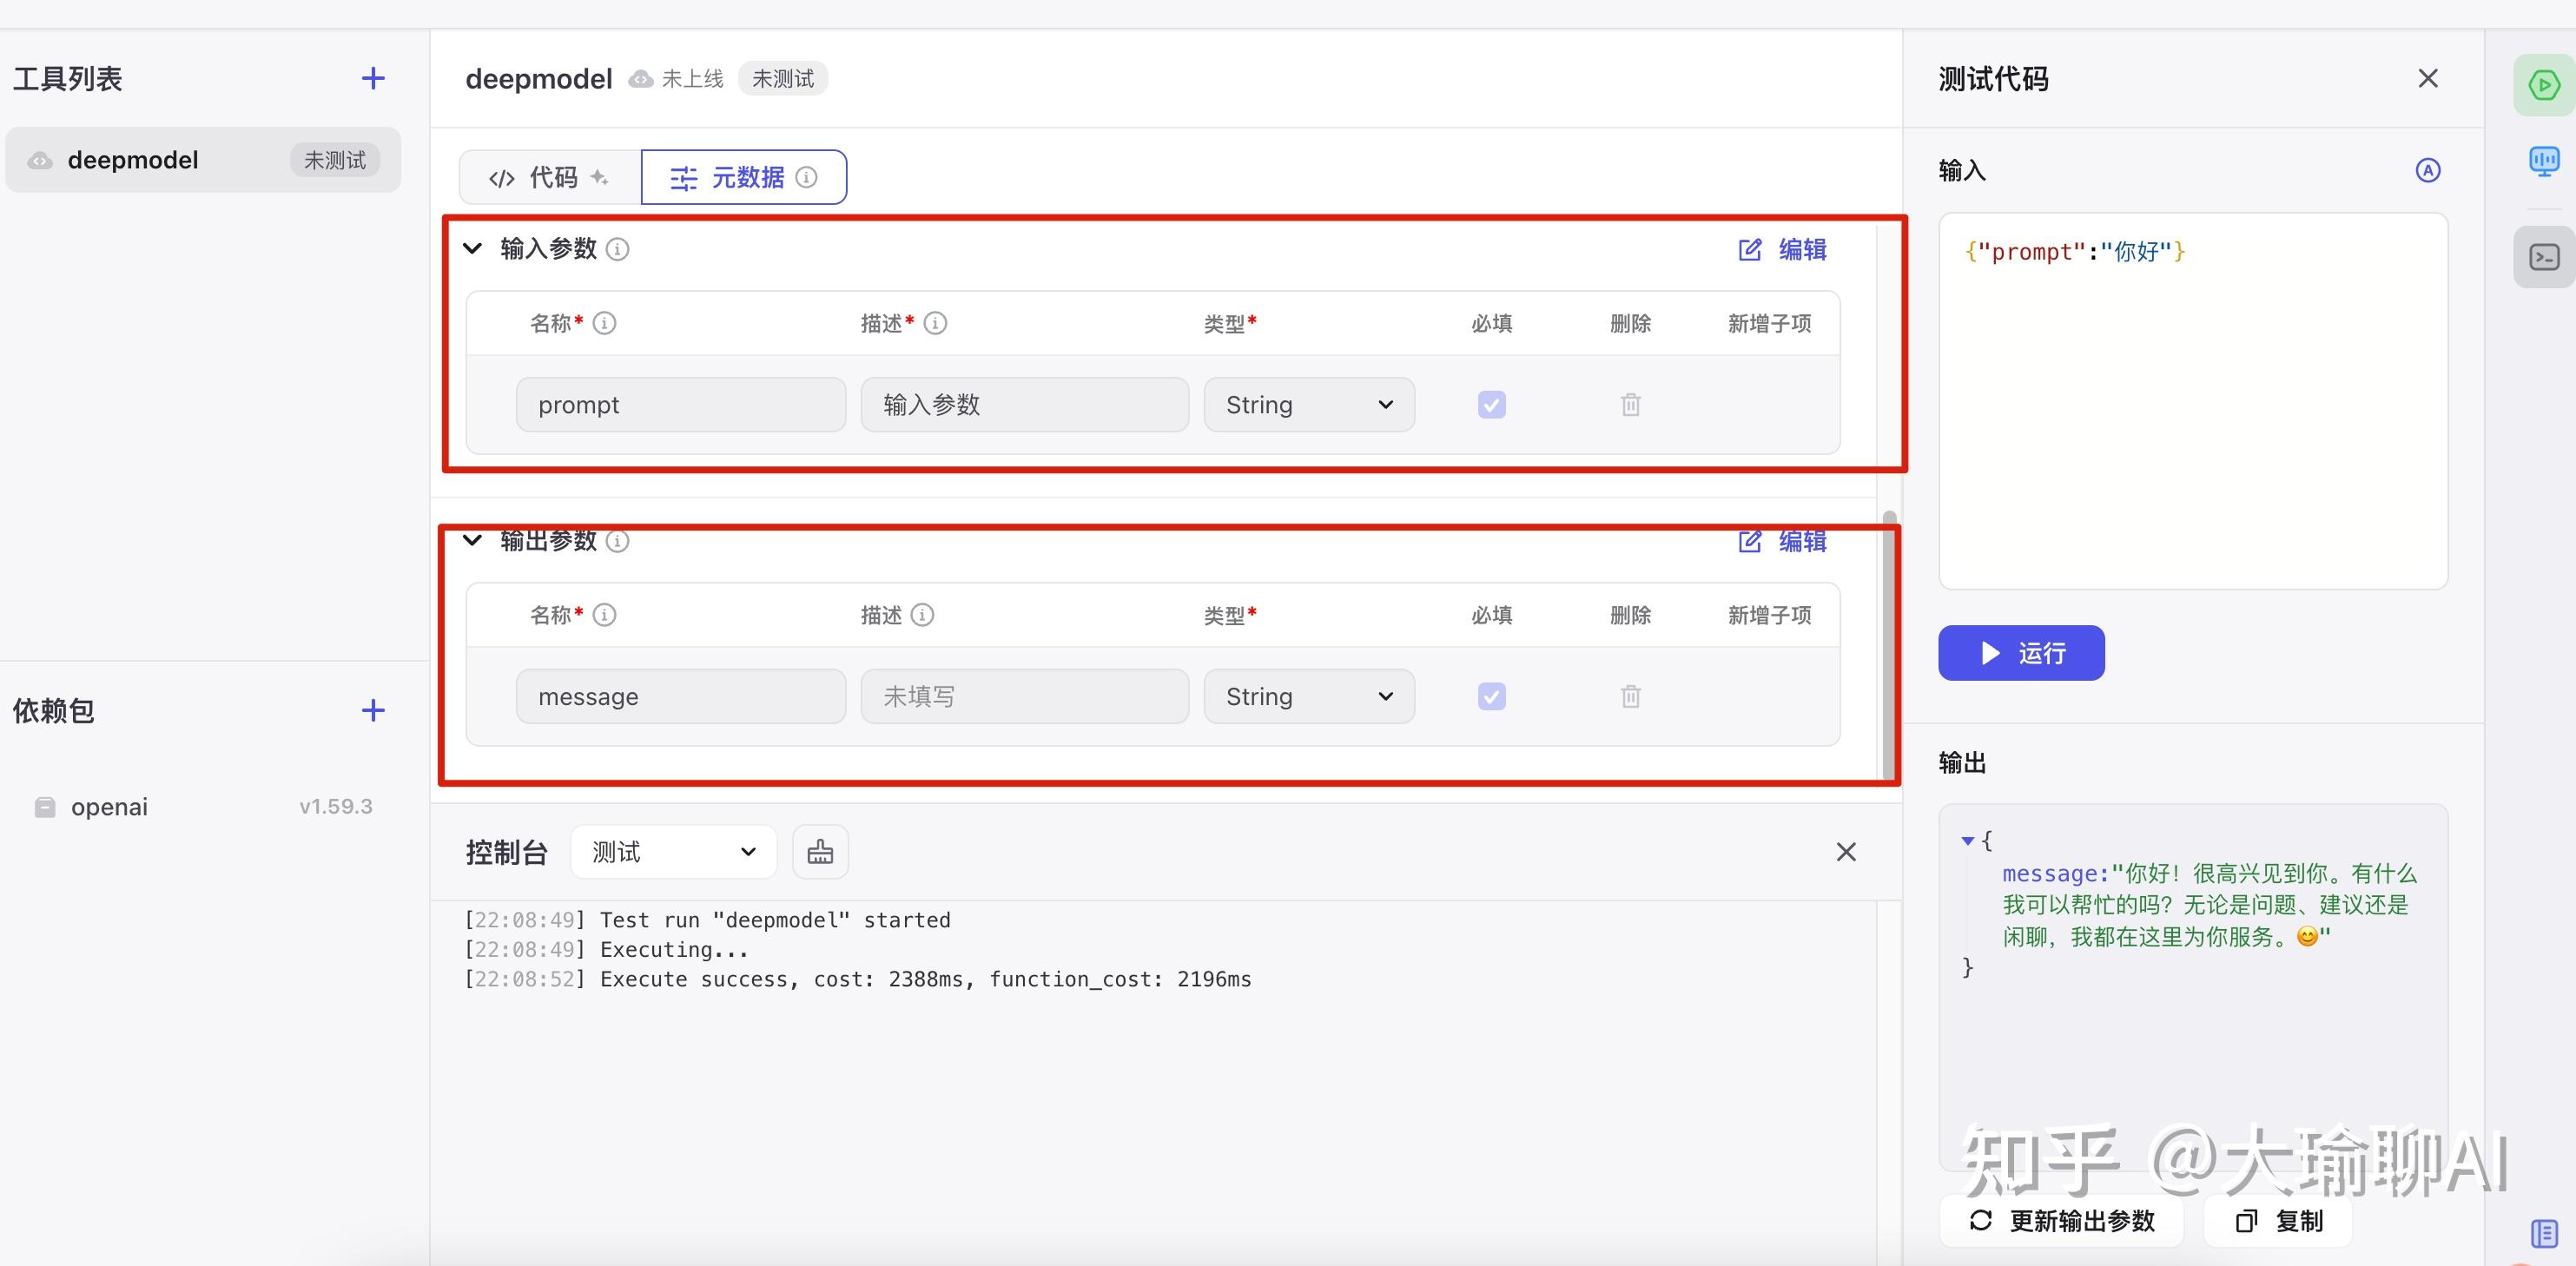The image size is (2576, 1266).
Task: Open the terminal console sidebar icon
Action: tap(2543, 258)
